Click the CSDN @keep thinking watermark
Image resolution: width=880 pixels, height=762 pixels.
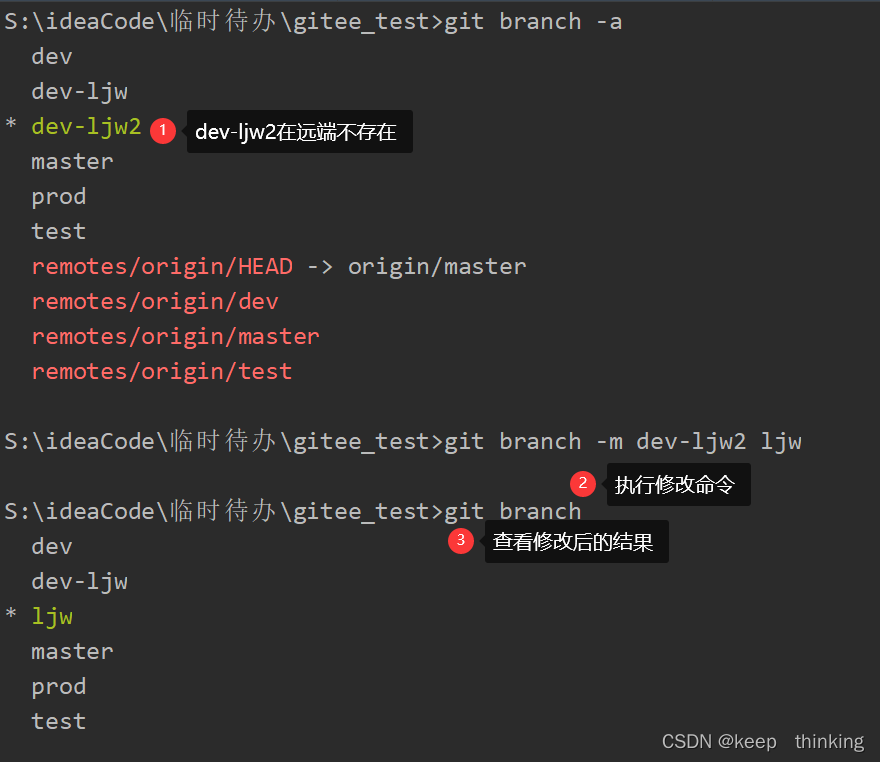pyautogui.click(x=763, y=741)
